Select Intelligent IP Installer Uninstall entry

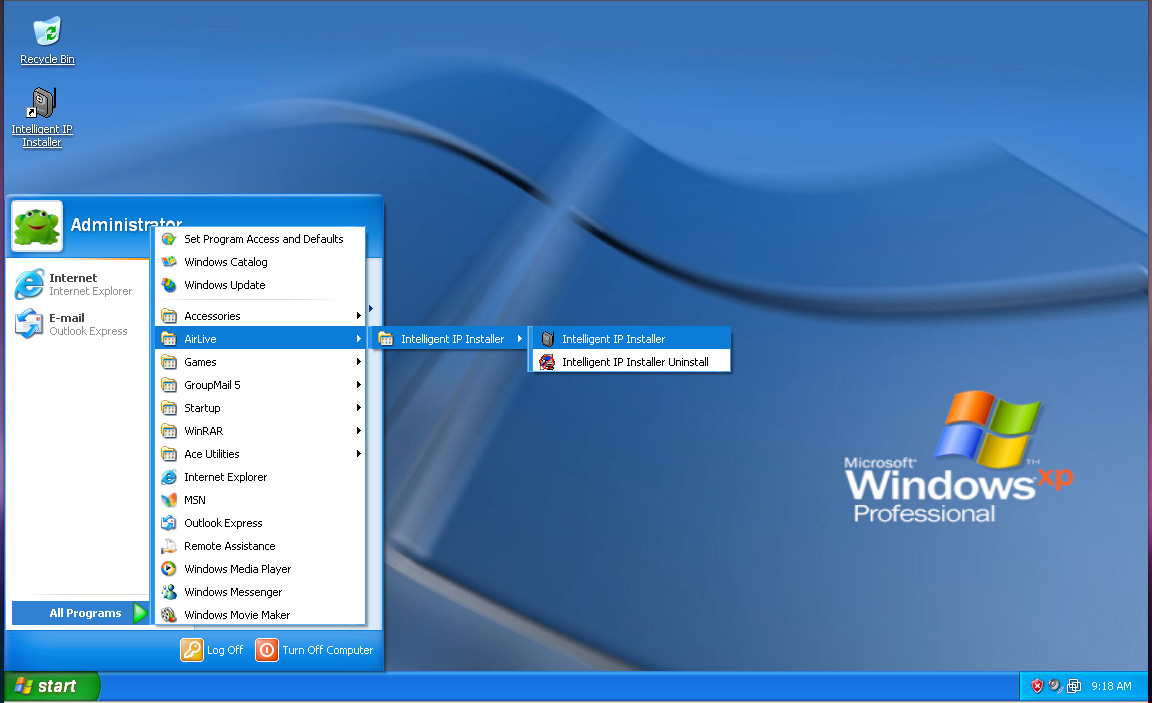[634, 362]
